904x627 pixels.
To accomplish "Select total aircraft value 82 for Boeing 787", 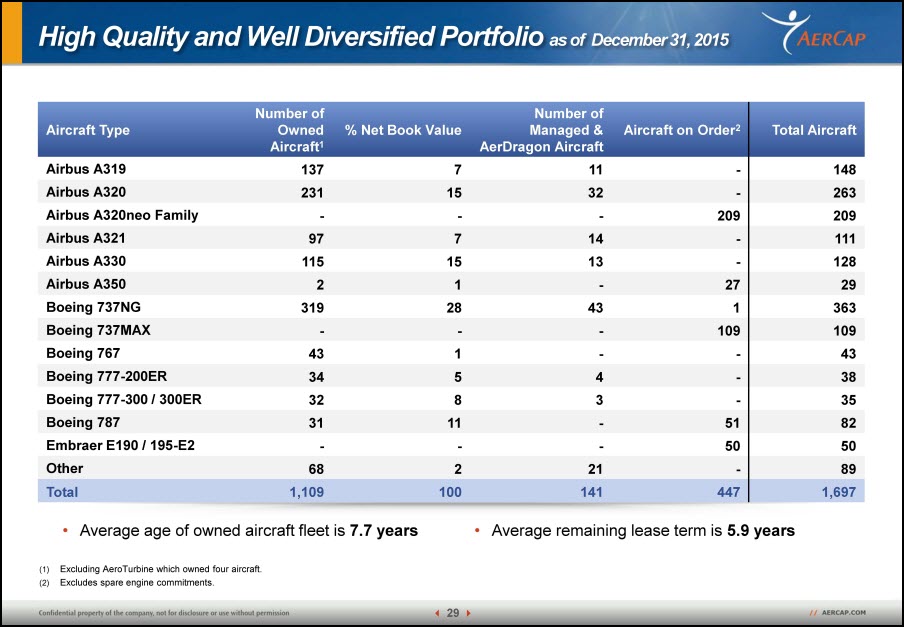I will [848, 423].
